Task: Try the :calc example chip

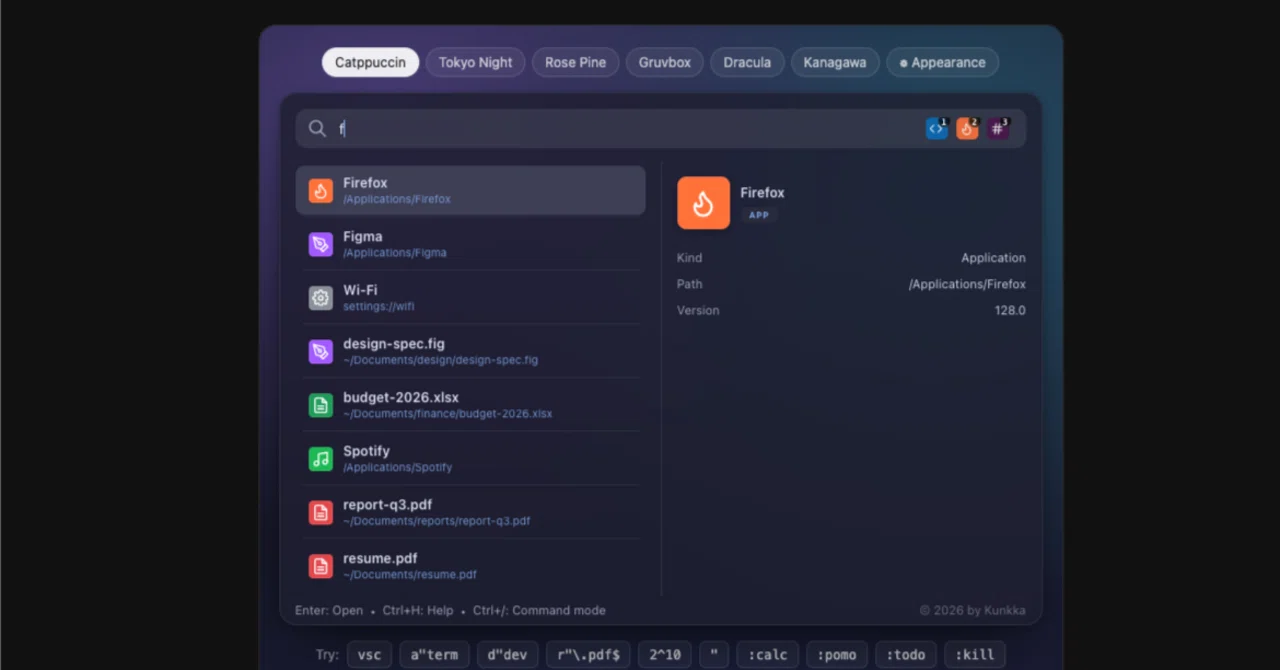Action: pos(768,655)
